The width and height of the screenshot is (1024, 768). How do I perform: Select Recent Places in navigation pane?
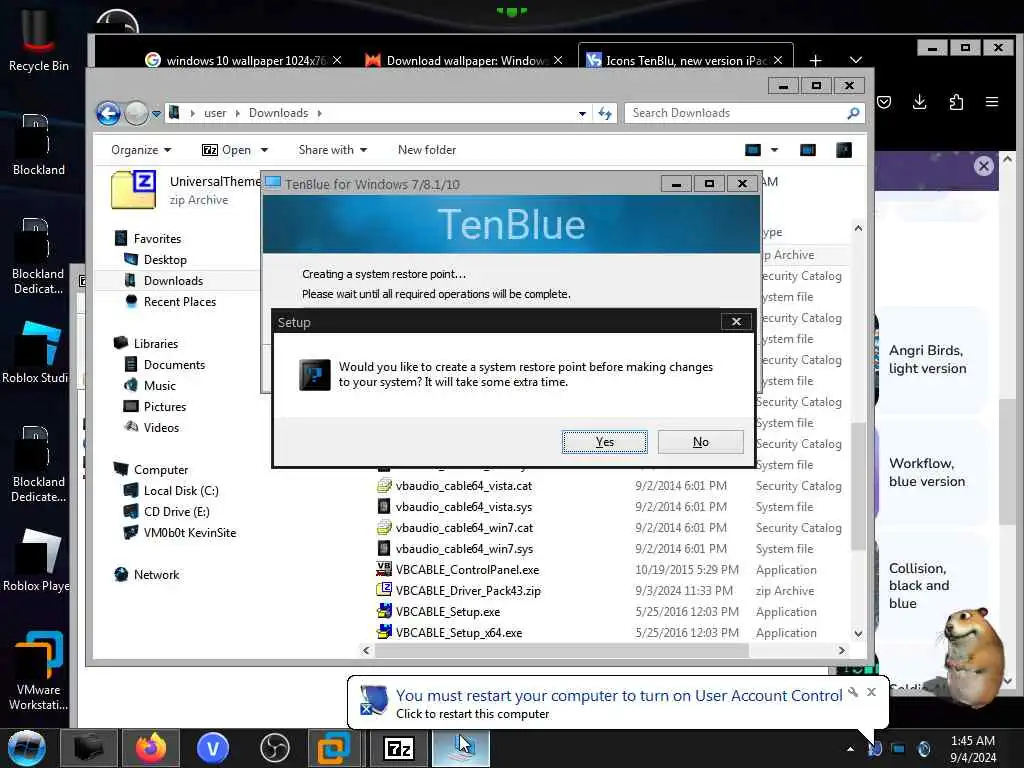tap(180, 302)
